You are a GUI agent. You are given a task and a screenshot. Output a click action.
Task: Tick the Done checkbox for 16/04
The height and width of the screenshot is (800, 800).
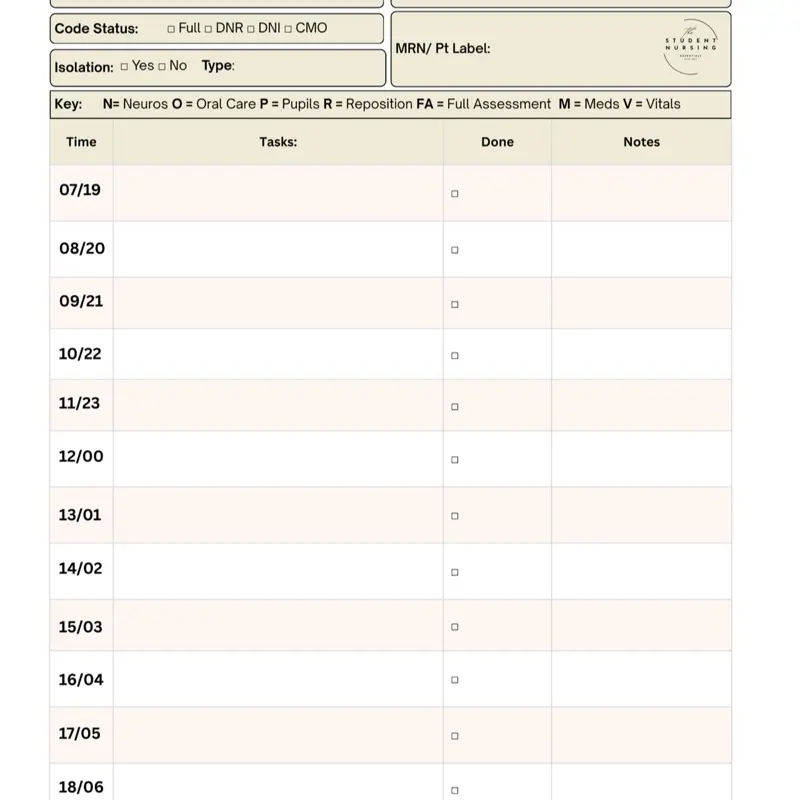coord(455,680)
